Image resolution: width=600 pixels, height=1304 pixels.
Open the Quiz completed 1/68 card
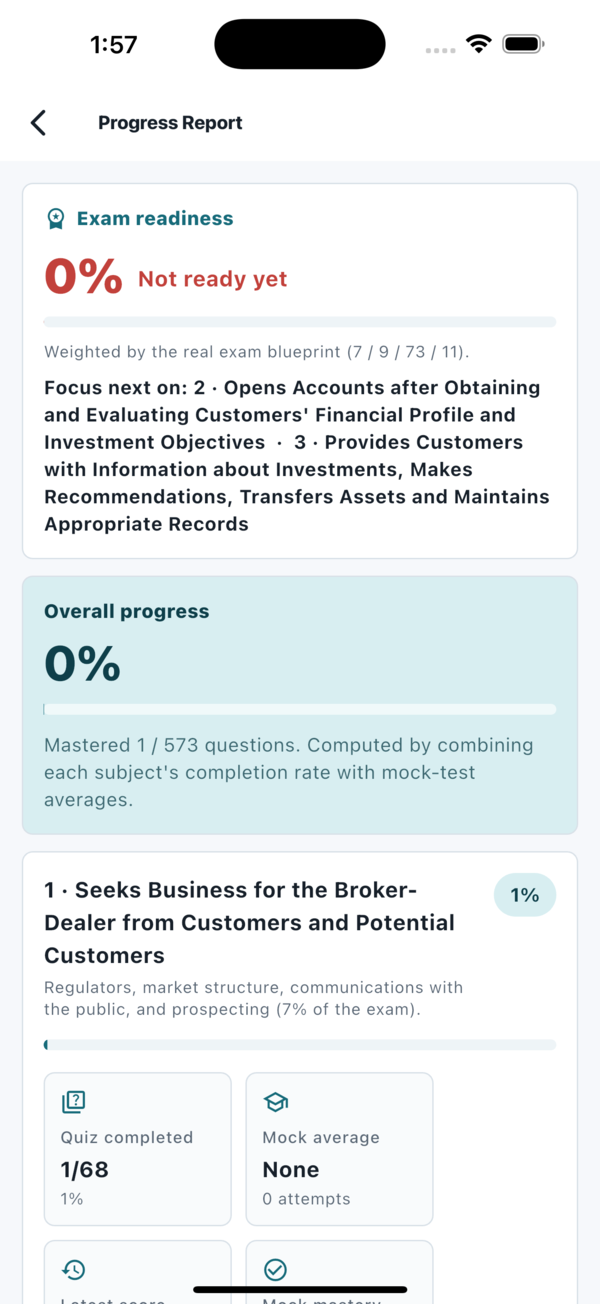click(x=138, y=1149)
